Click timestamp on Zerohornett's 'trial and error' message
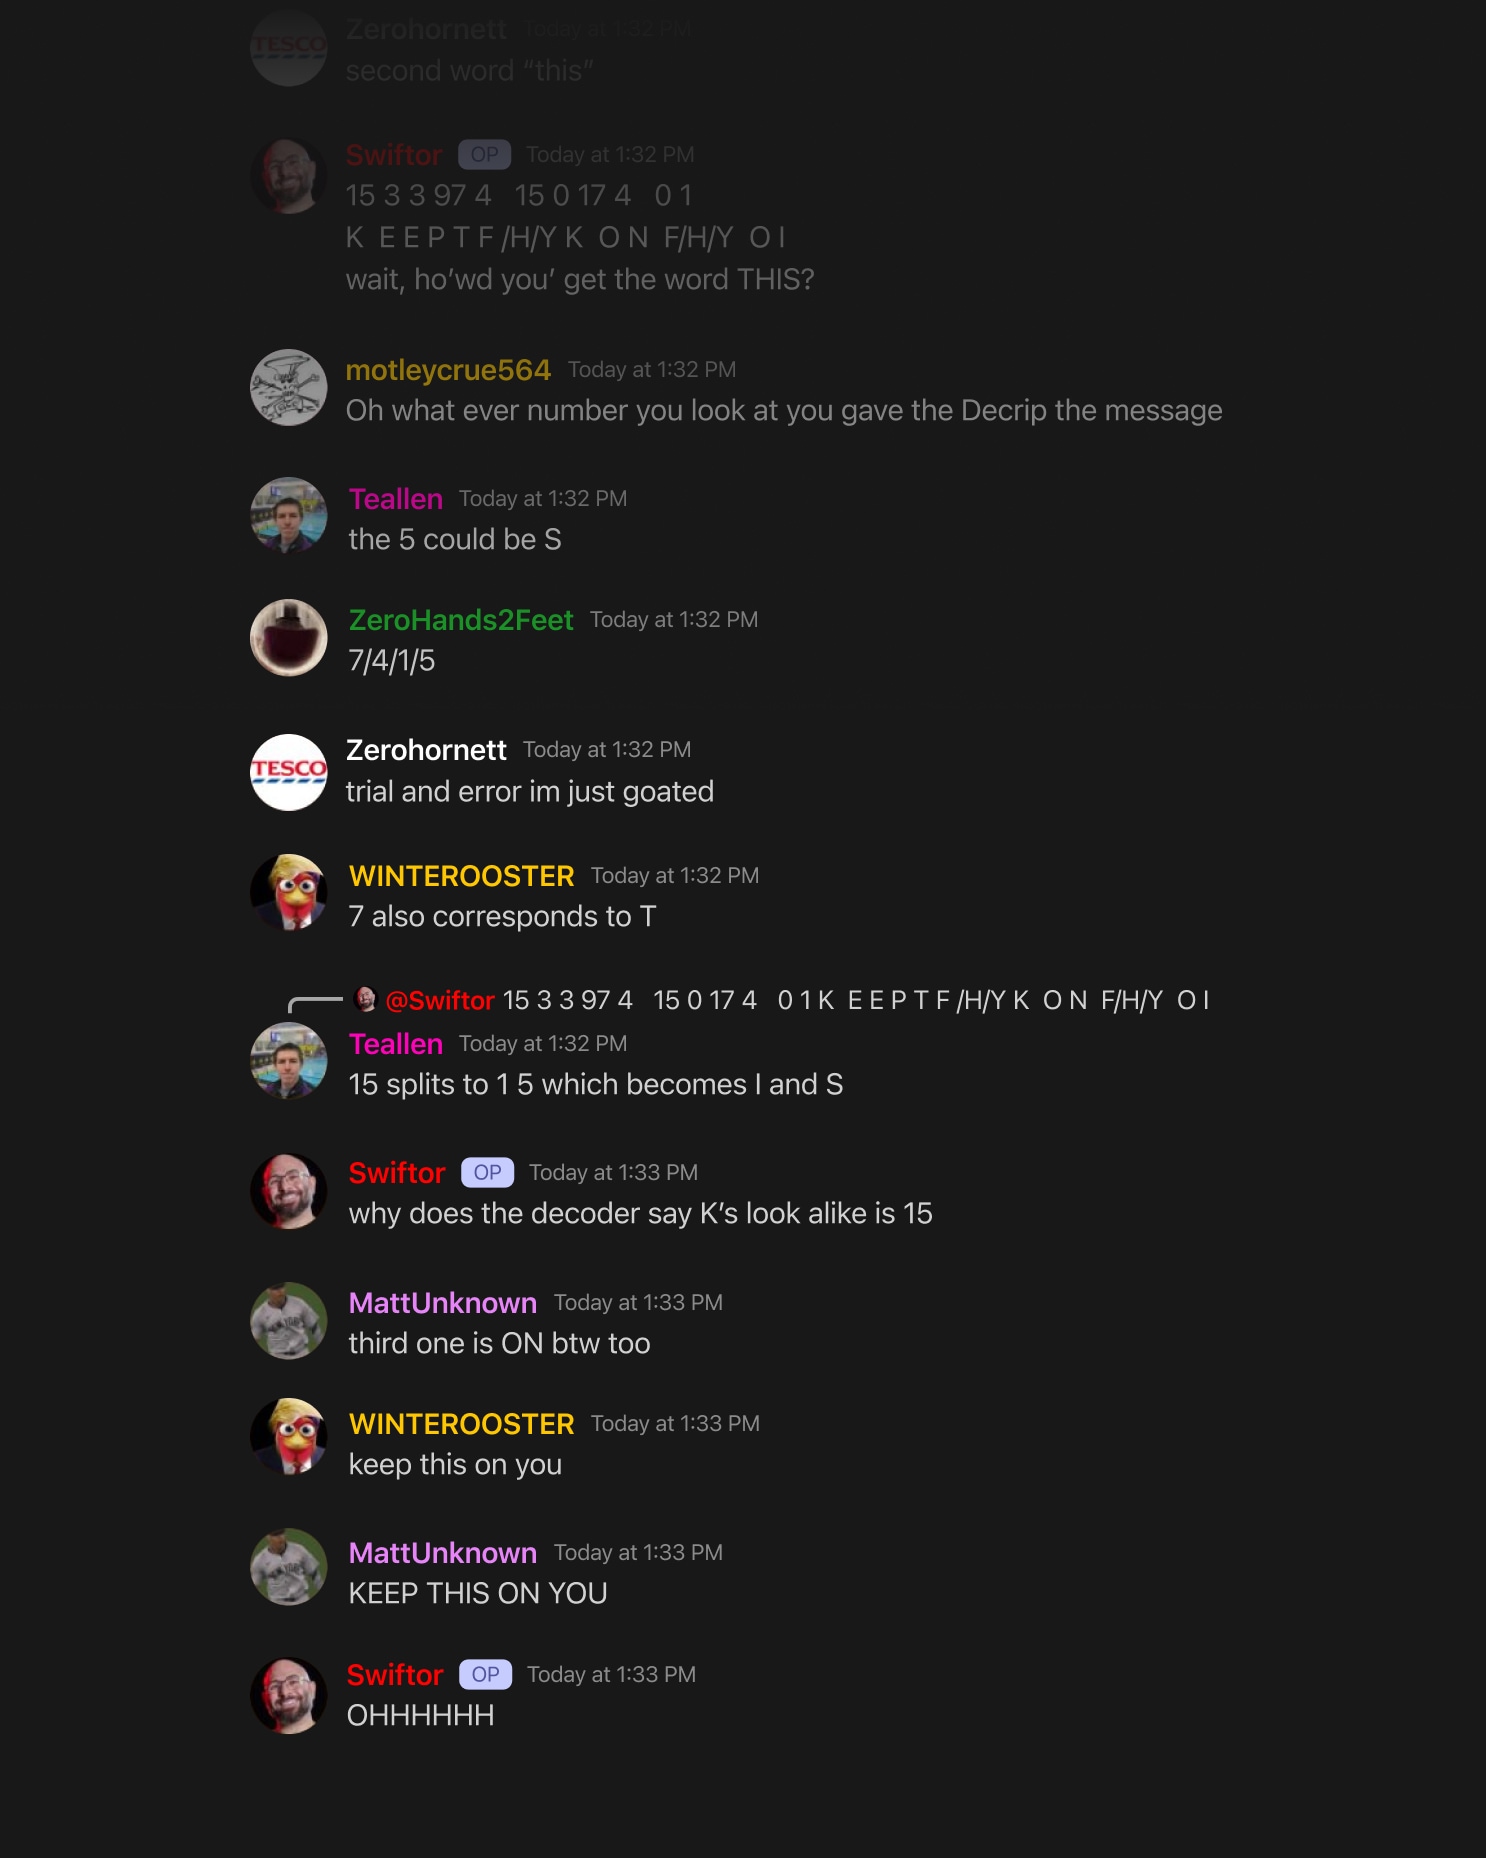This screenshot has width=1486, height=1858. click(x=607, y=750)
